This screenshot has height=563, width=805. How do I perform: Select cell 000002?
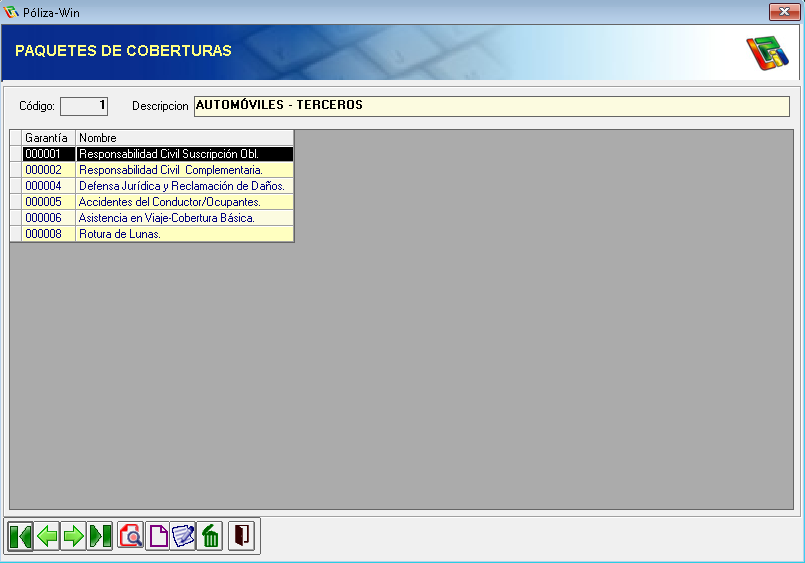click(x=49, y=170)
